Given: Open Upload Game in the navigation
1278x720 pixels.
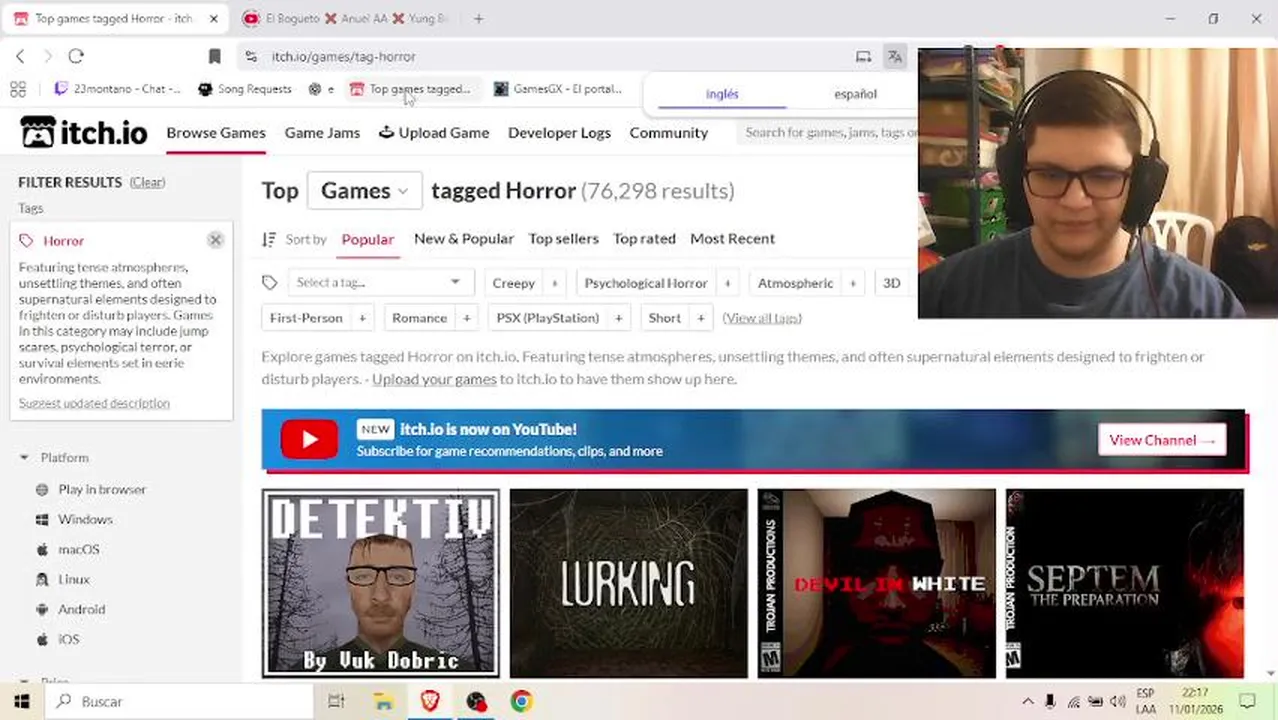Looking at the screenshot, I should pyautogui.click(x=434, y=132).
